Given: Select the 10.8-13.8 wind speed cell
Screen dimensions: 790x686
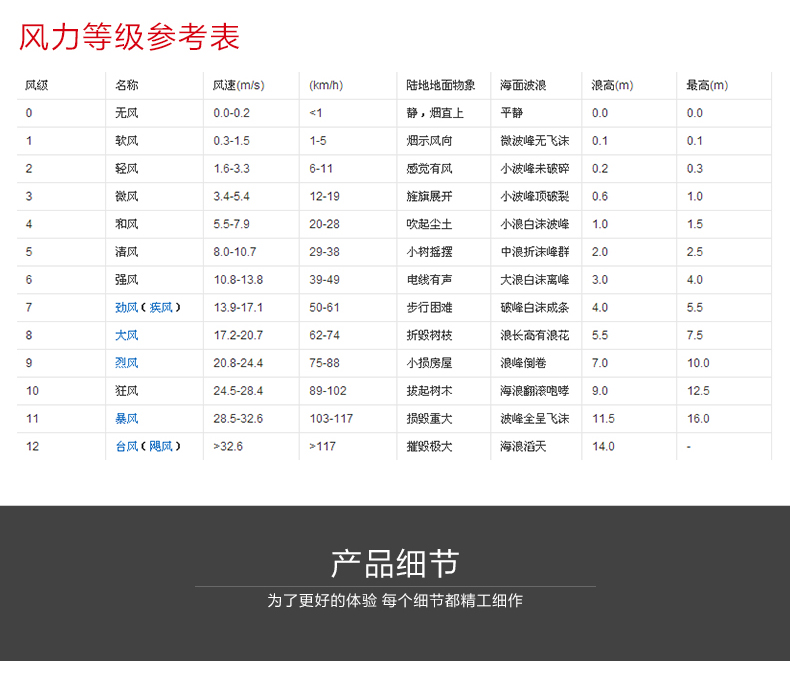Looking at the screenshot, I should click(238, 280).
